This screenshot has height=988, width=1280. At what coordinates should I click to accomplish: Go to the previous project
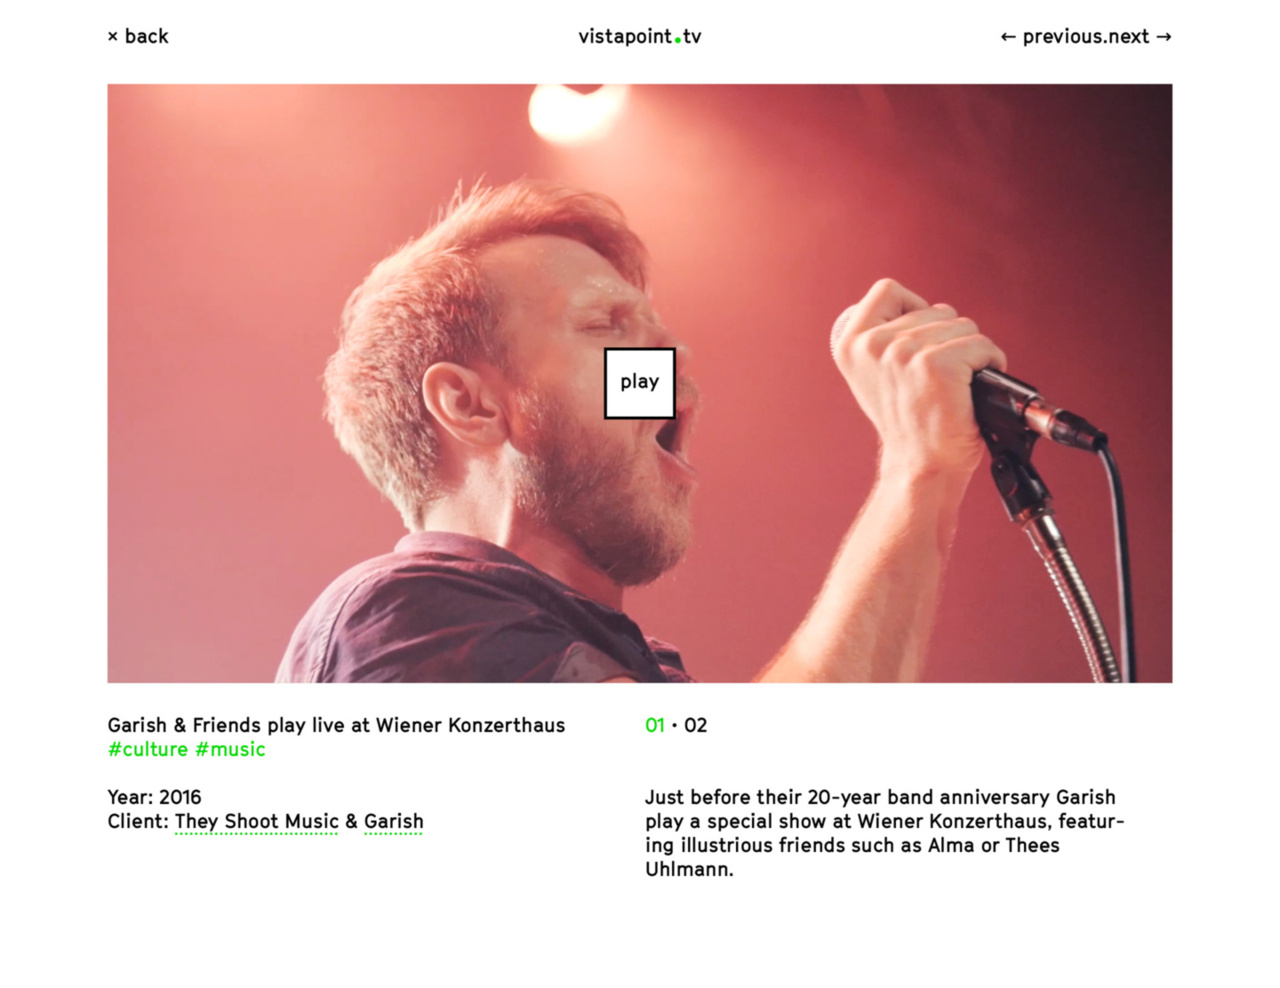[x=1057, y=37]
